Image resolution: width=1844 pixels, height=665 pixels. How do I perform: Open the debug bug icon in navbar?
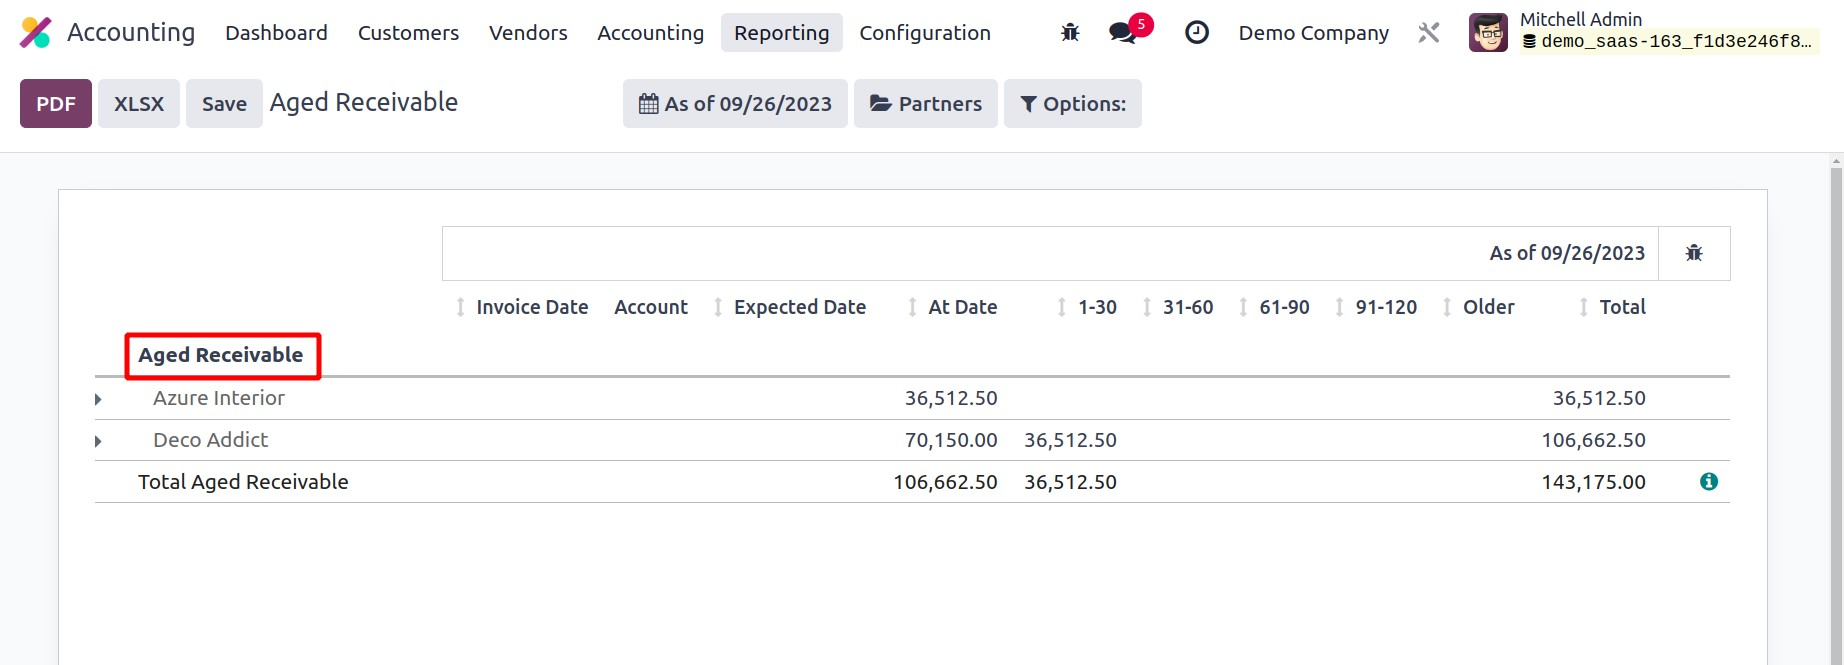point(1070,33)
